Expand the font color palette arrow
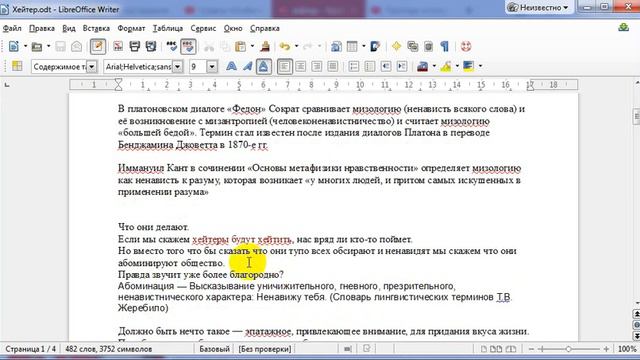Viewport: 640px width, 360px height. [434, 66]
